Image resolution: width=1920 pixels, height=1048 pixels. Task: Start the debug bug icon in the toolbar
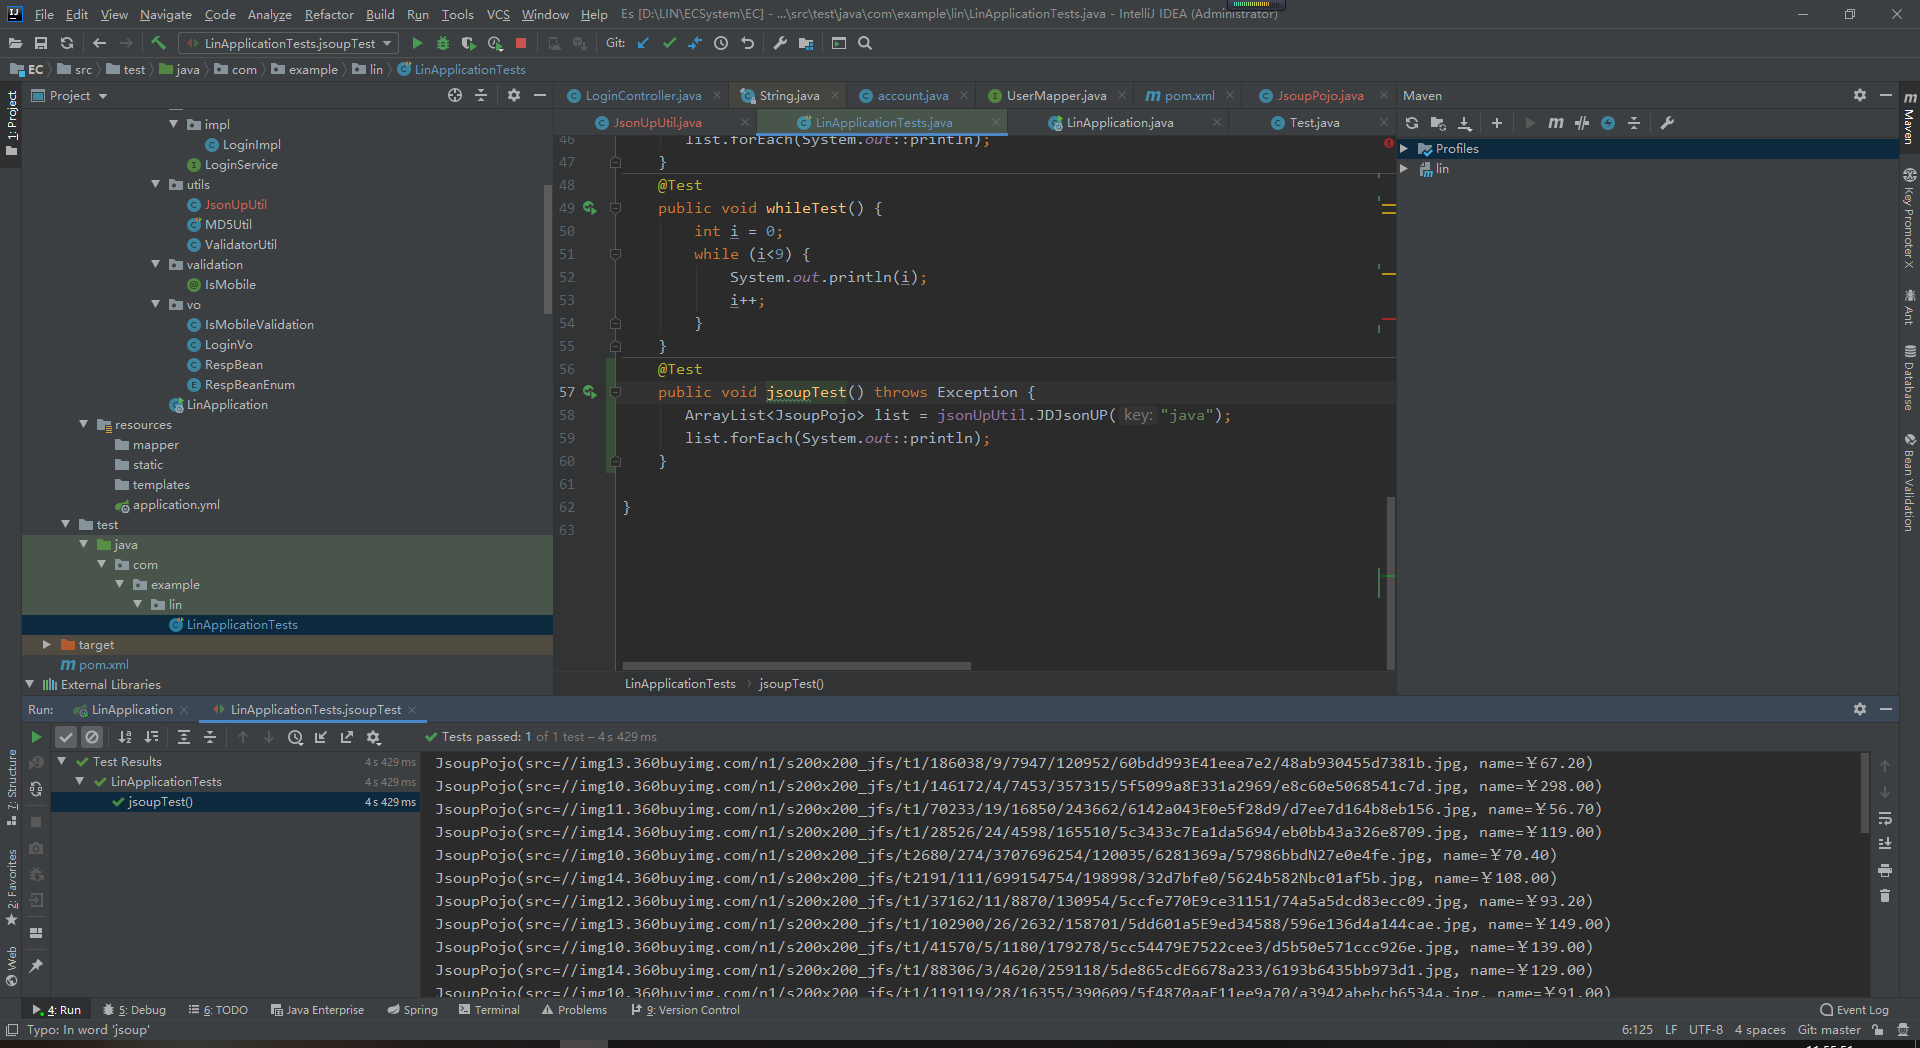click(443, 43)
